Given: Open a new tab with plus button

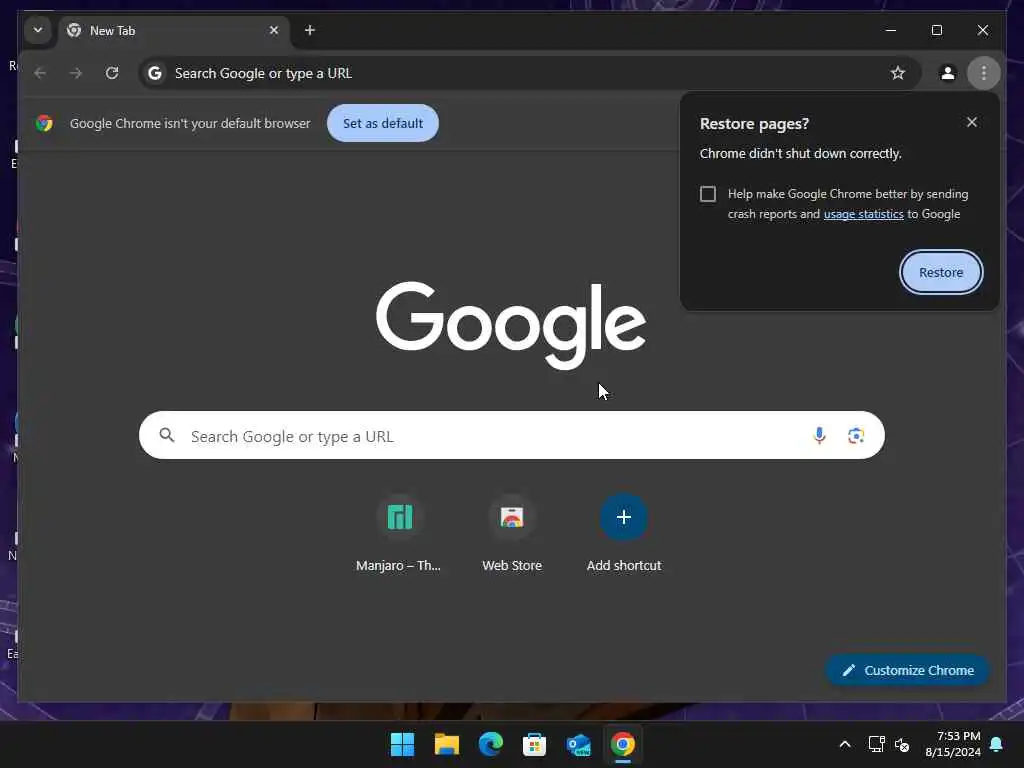Looking at the screenshot, I should (310, 30).
